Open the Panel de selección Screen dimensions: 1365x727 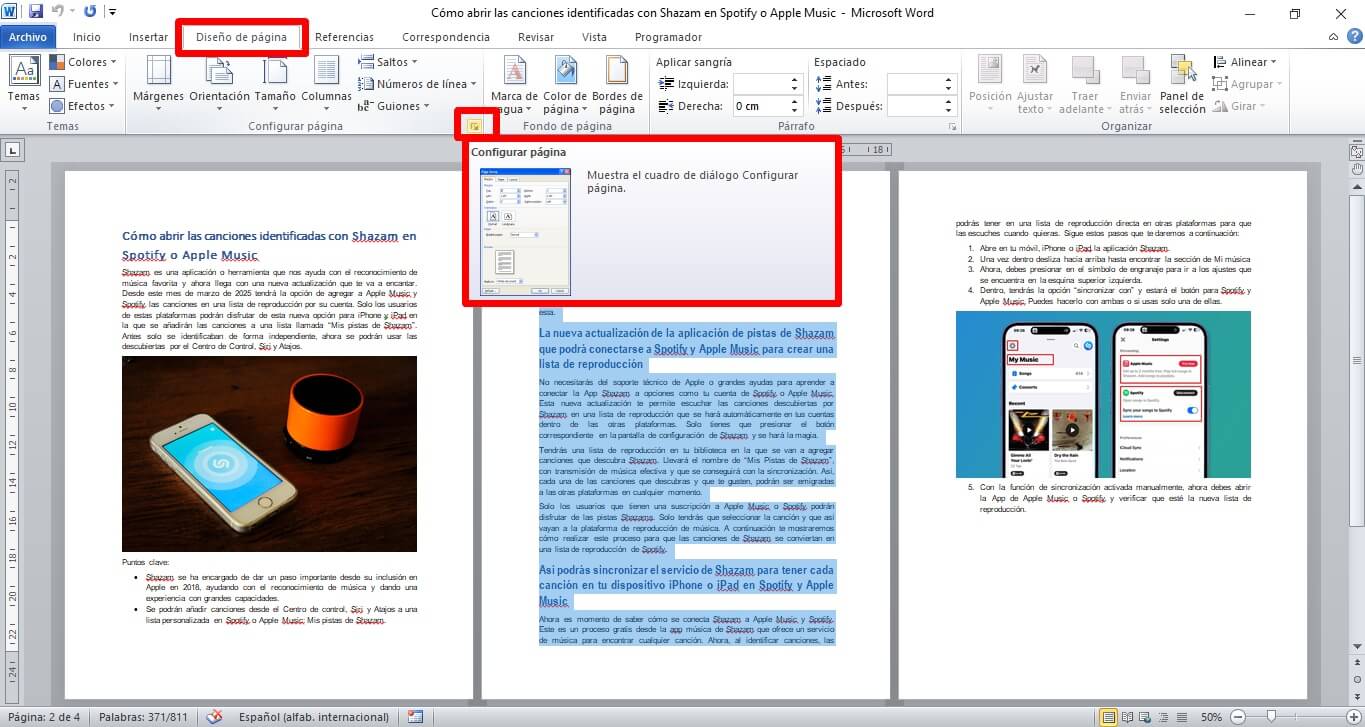click(x=1182, y=85)
